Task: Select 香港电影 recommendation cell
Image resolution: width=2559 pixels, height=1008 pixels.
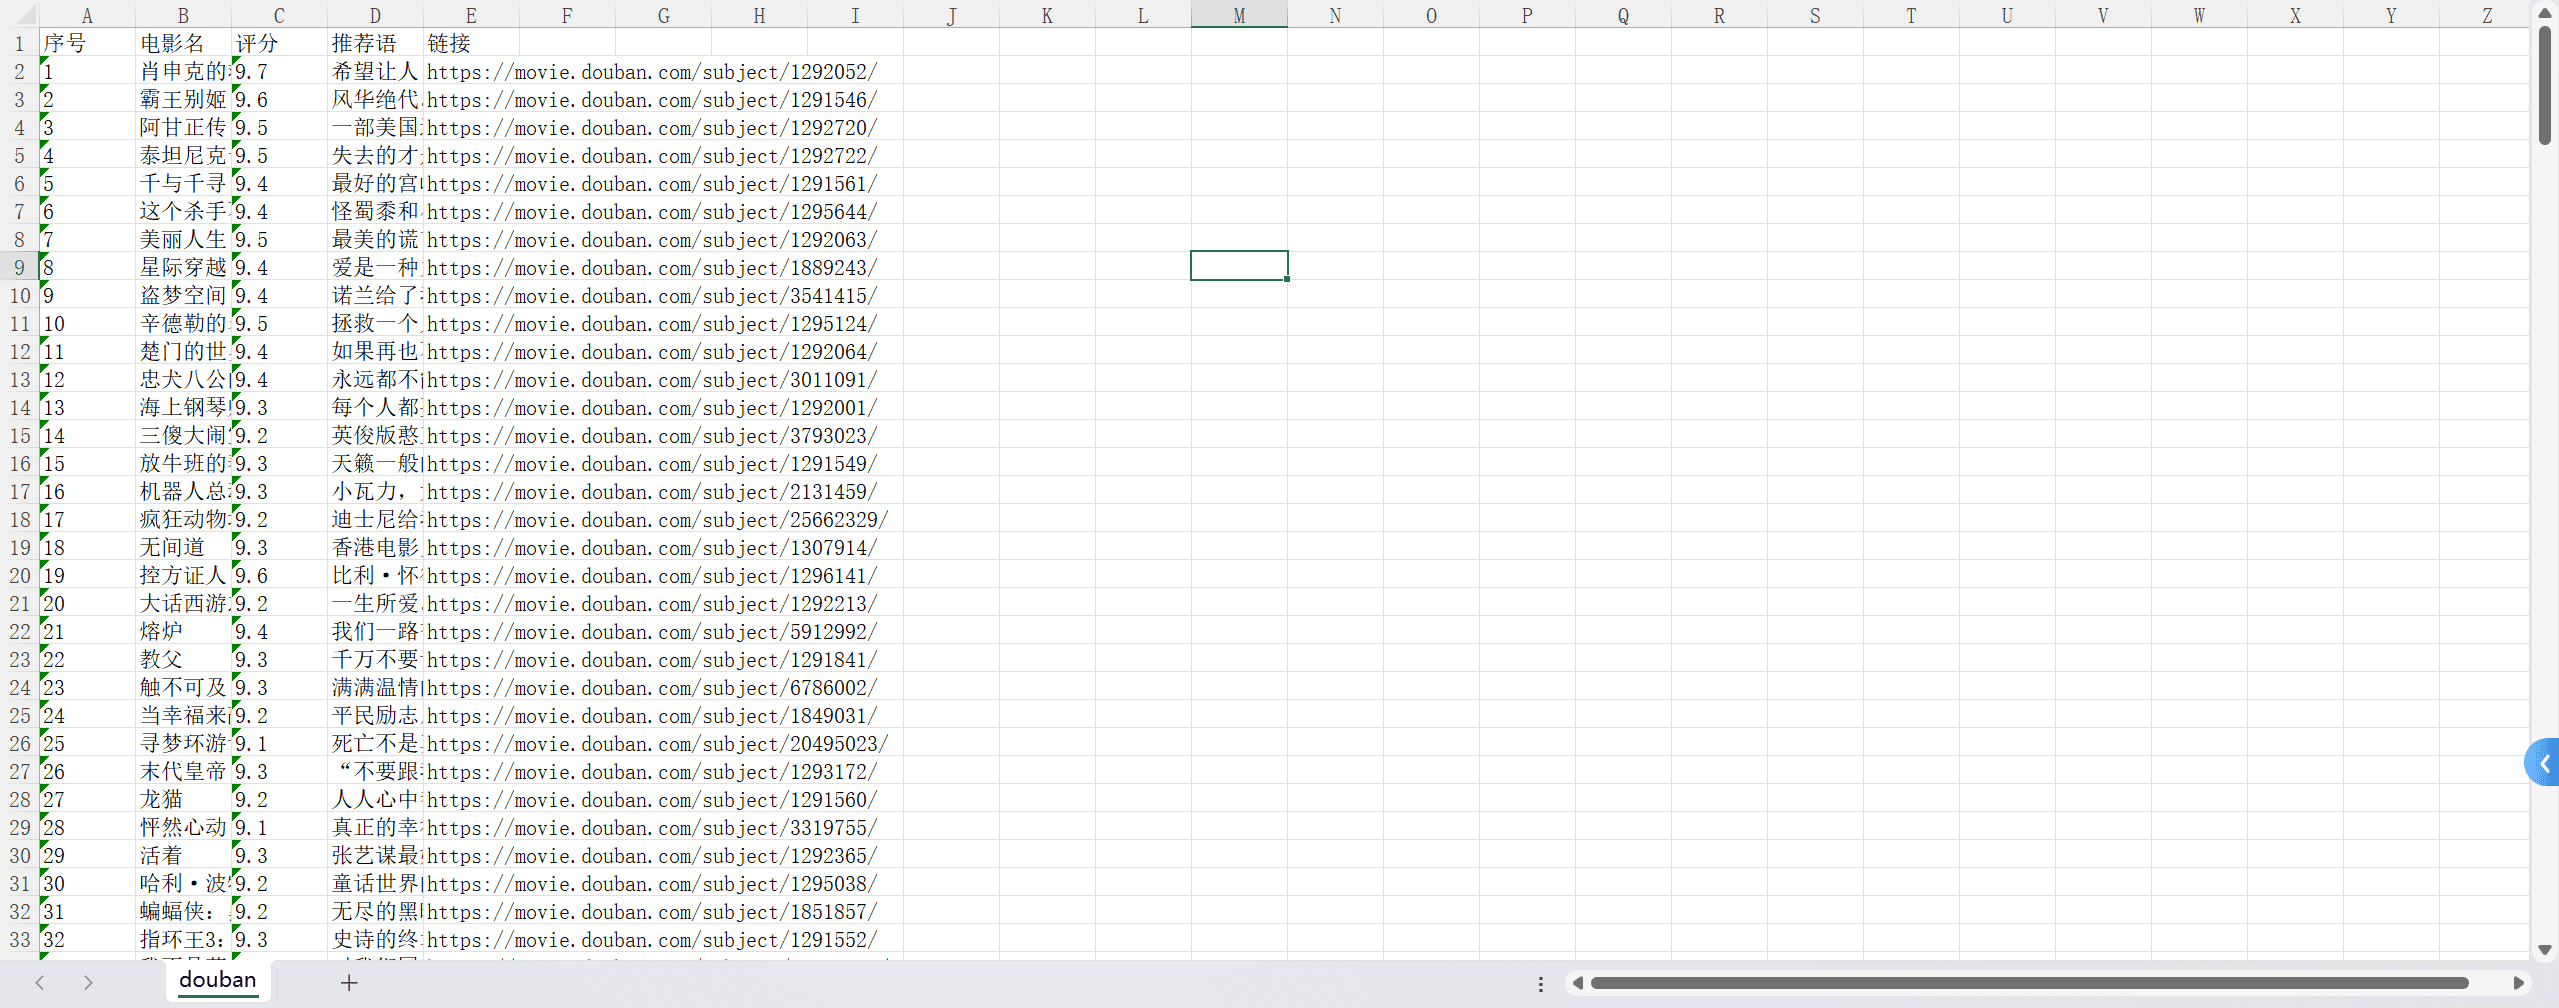Action: tap(375, 547)
